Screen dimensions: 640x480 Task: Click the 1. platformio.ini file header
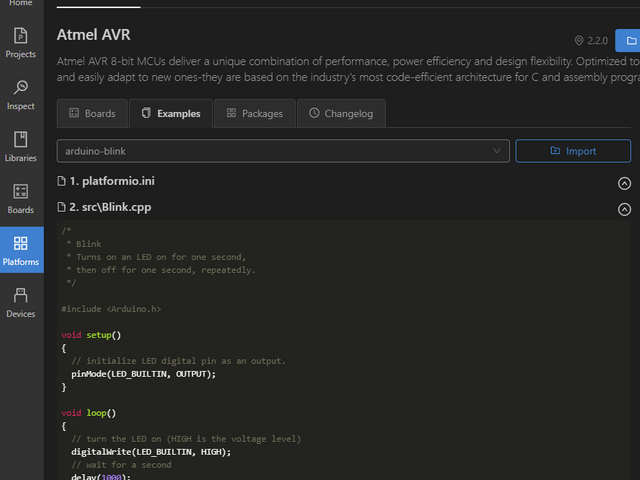(x=112, y=182)
